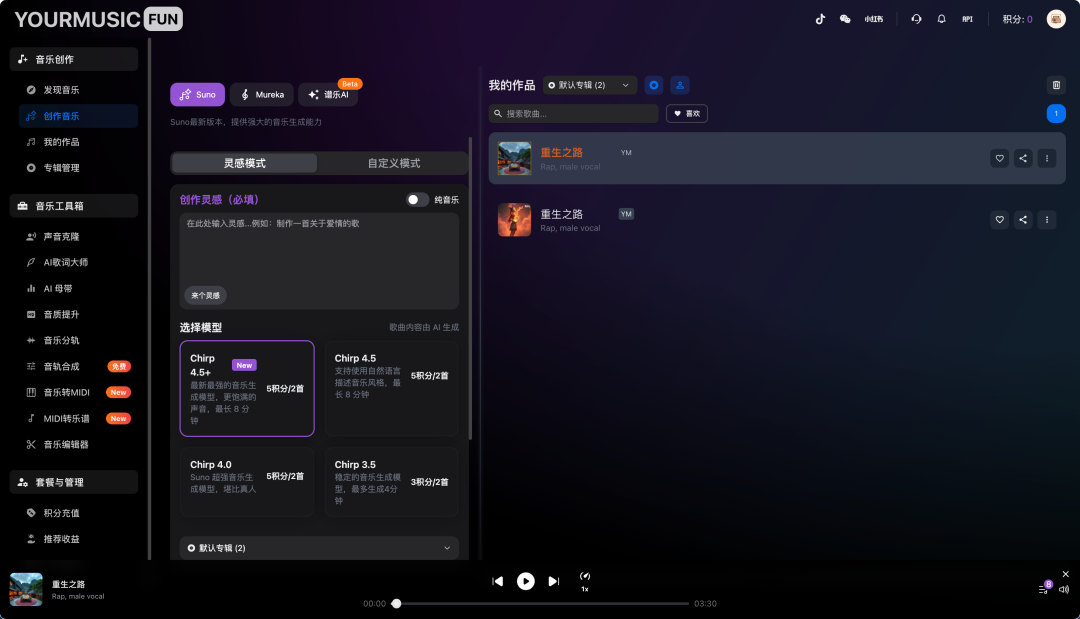Viewport: 1080px width, 619px height.
Task: Share the second 重生之路 song
Action: 1023,220
